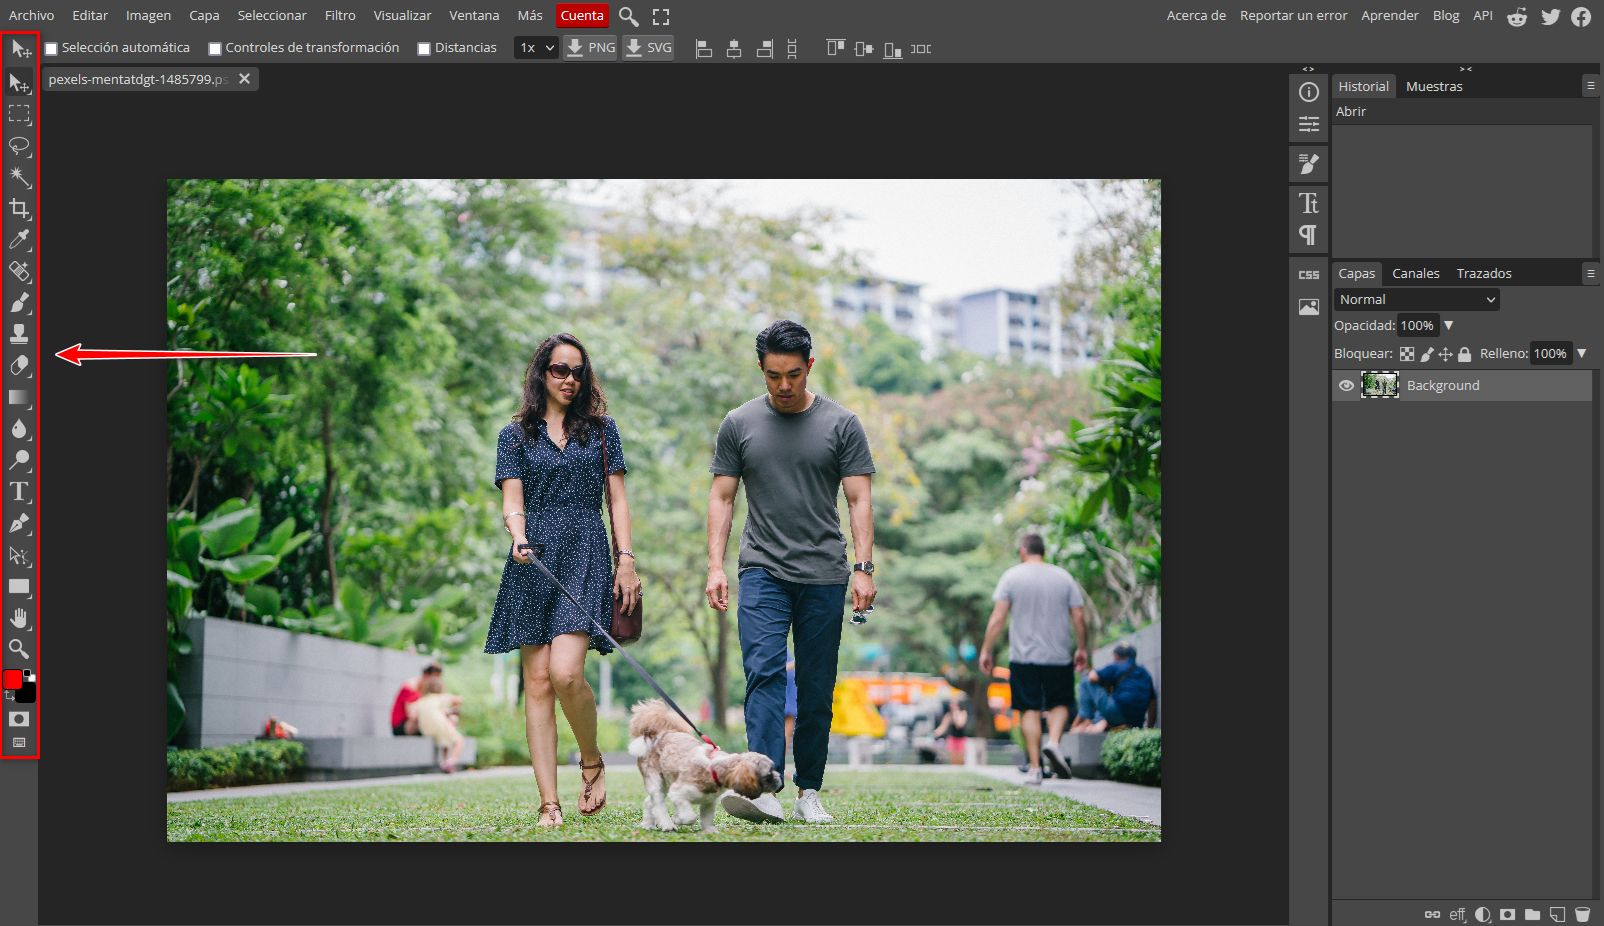Select the Magic Wand tool
The height and width of the screenshot is (926, 1604).
(19, 177)
